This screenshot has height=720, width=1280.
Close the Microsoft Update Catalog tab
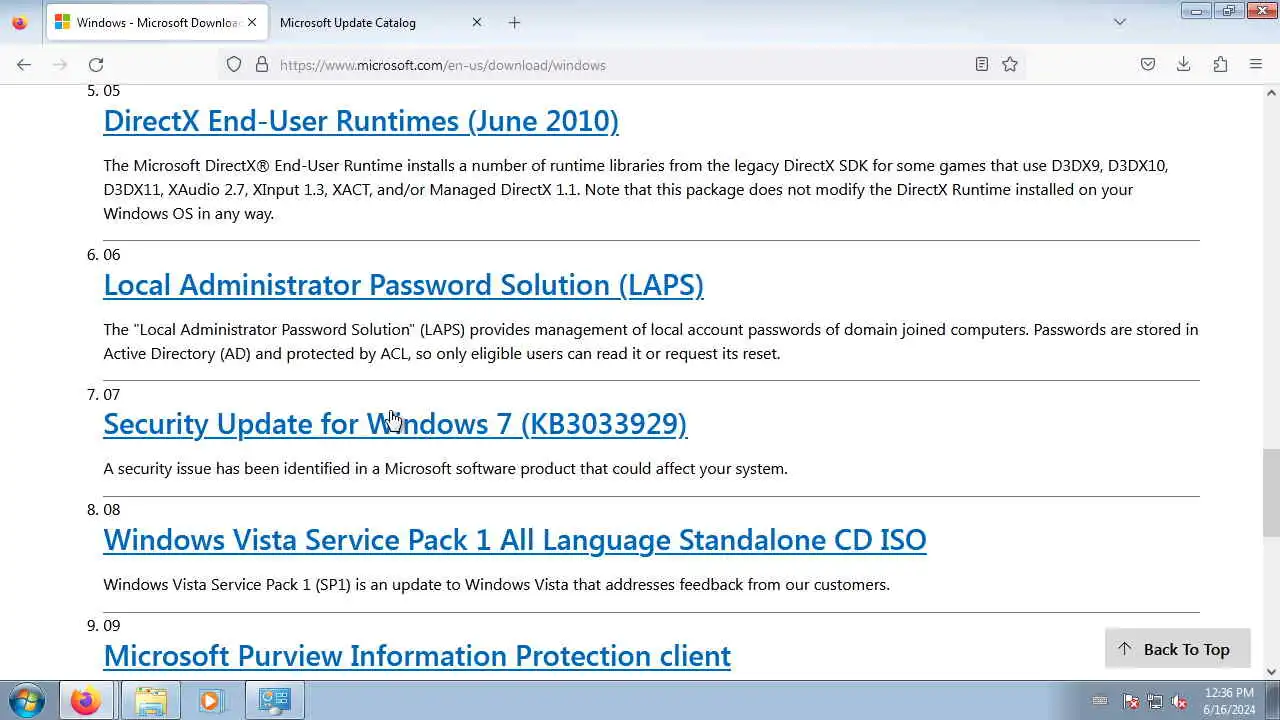pos(476,22)
